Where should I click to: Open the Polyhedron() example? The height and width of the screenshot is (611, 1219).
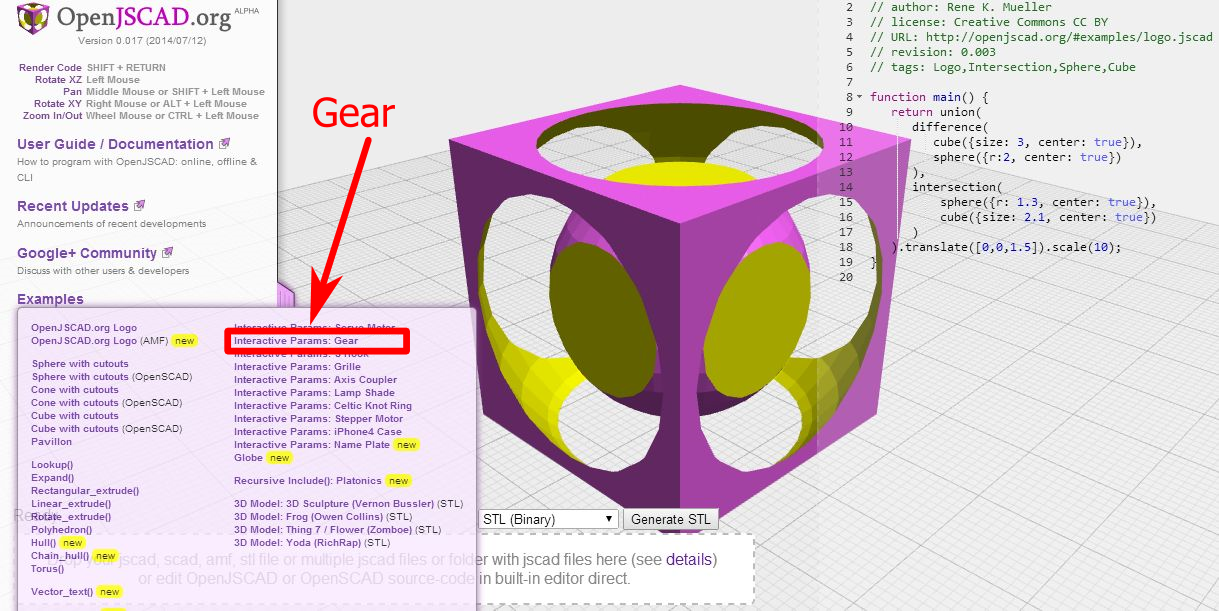[62, 530]
